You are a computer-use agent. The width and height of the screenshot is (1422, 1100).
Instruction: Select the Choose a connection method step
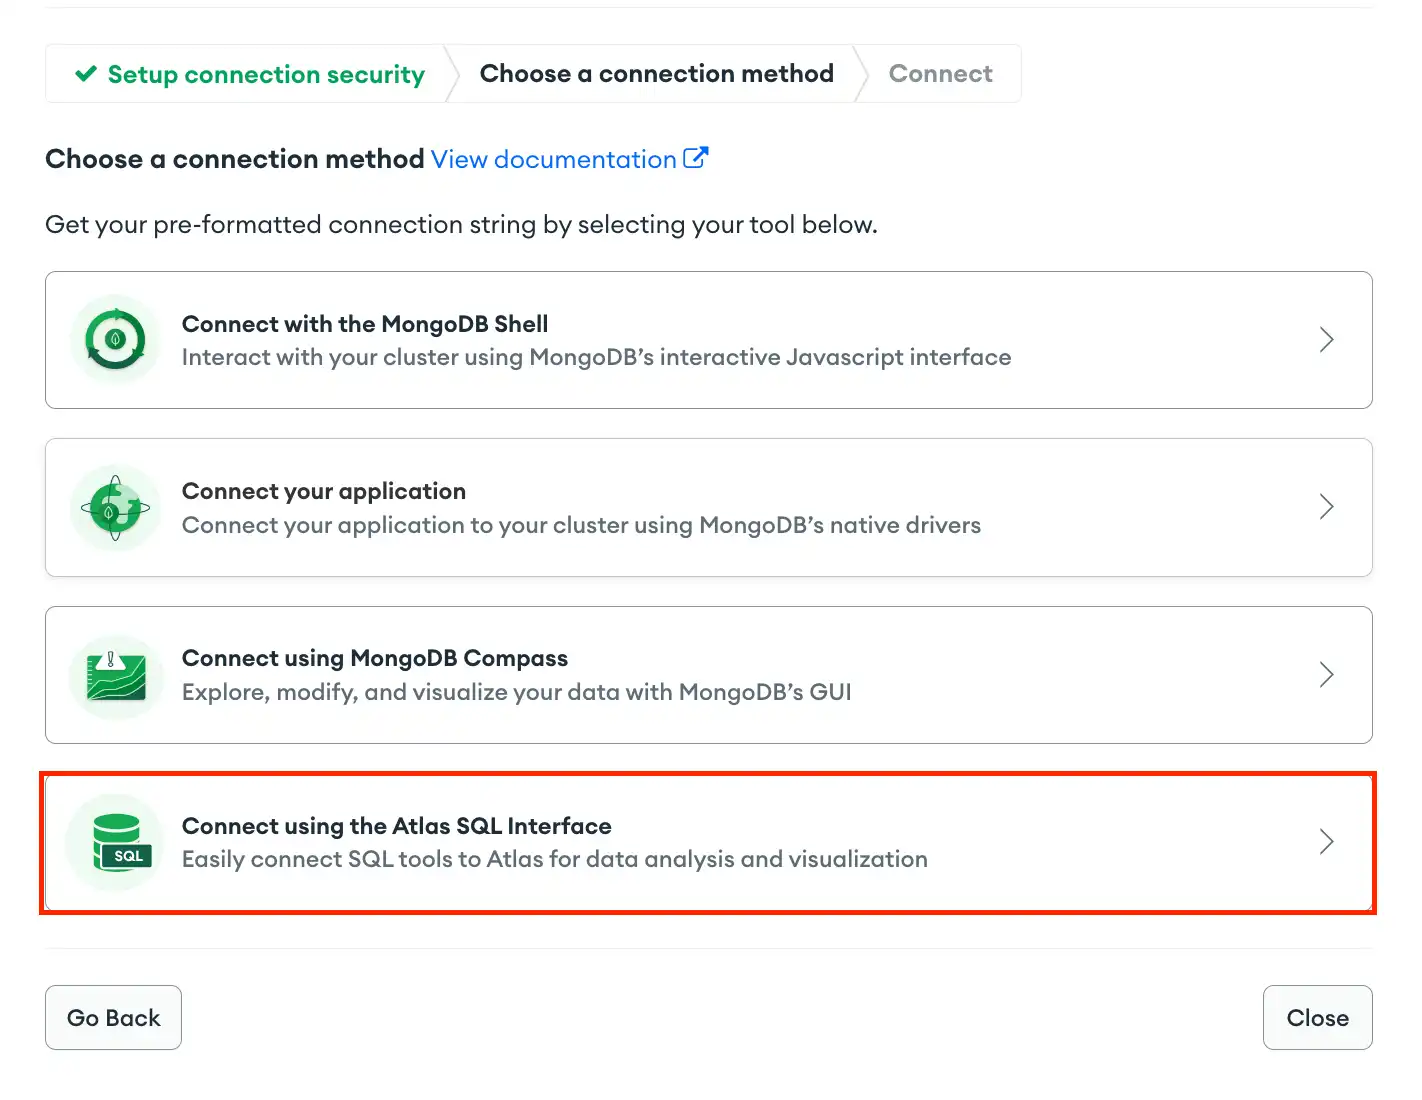[656, 73]
